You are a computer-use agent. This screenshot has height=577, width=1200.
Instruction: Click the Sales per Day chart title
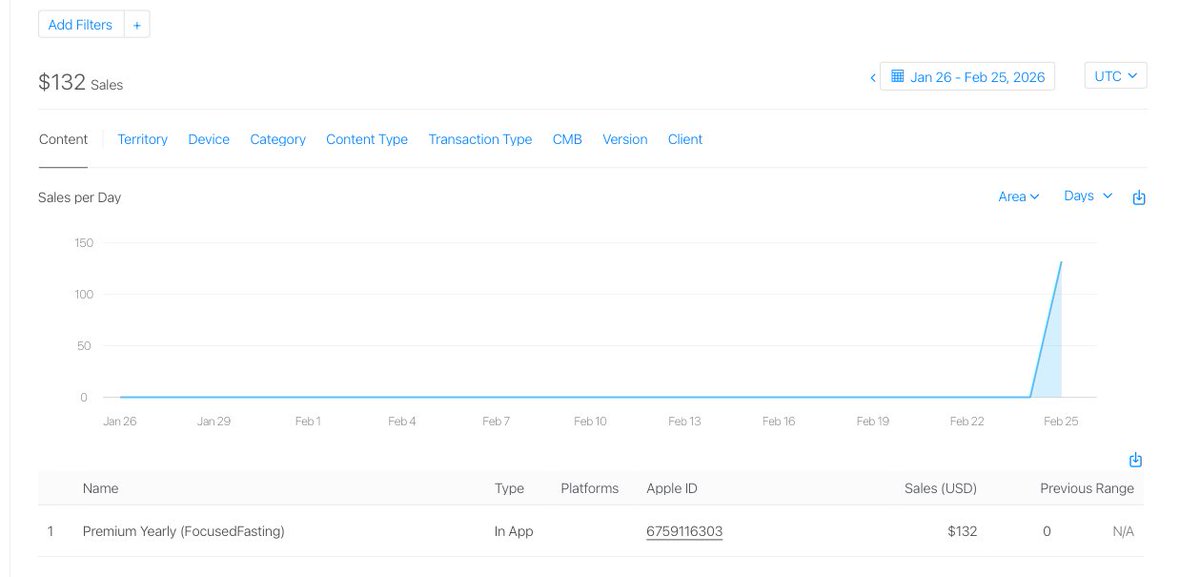(80, 198)
